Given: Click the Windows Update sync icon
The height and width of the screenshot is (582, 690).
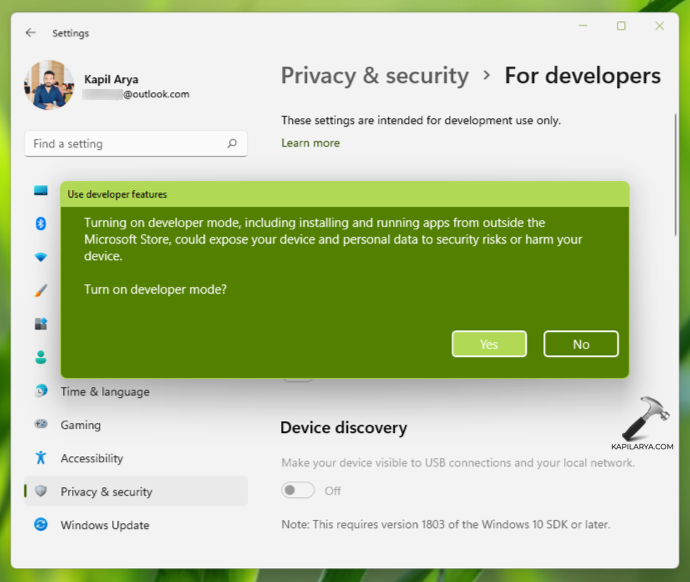Looking at the screenshot, I should pos(41,525).
